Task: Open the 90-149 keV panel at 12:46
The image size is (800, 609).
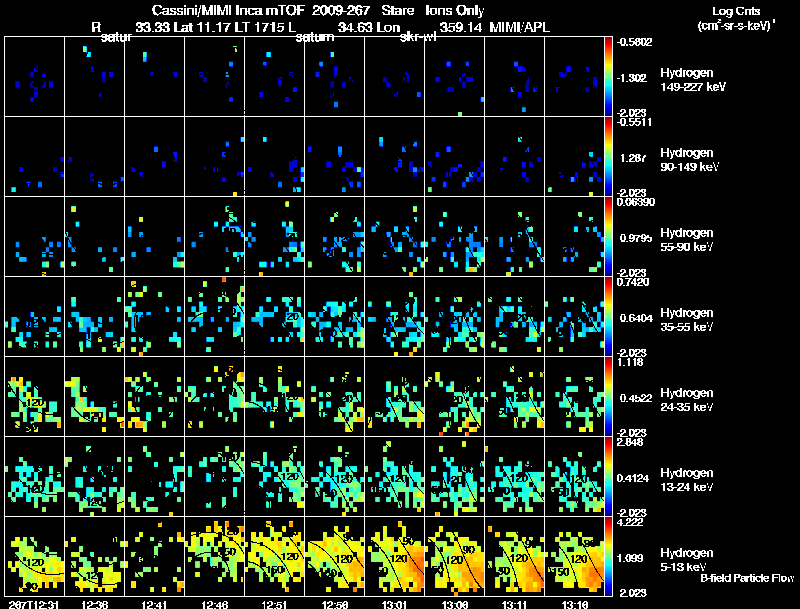Action: coord(214,156)
